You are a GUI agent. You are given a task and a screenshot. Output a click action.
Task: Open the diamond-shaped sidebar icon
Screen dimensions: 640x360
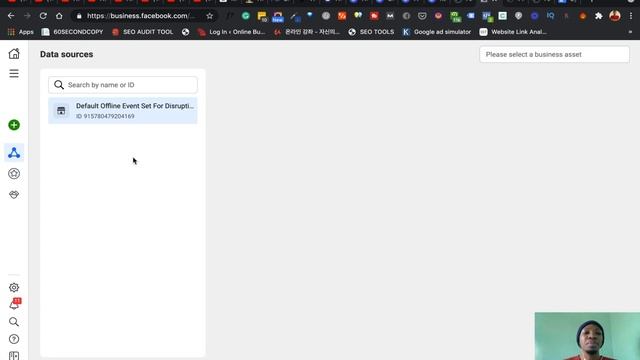click(x=14, y=195)
